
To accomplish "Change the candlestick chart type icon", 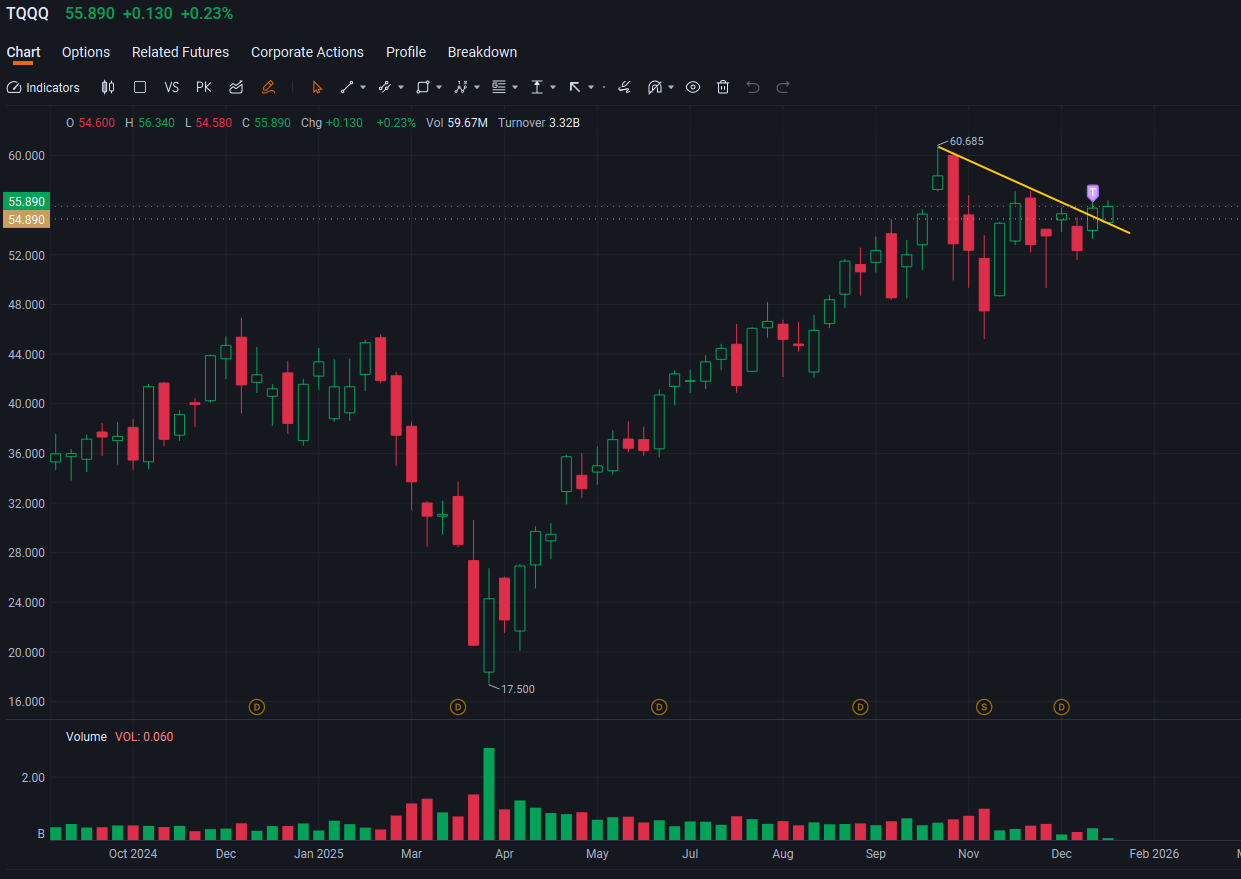I will [x=108, y=88].
